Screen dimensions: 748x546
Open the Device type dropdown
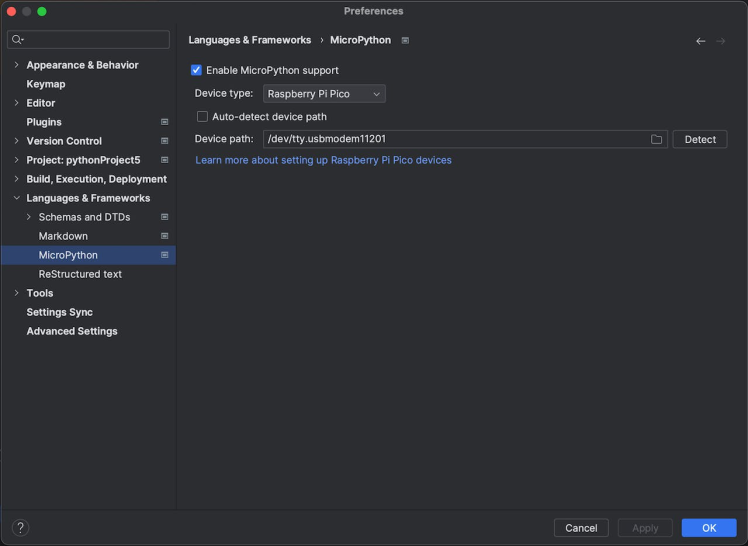[x=324, y=94]
